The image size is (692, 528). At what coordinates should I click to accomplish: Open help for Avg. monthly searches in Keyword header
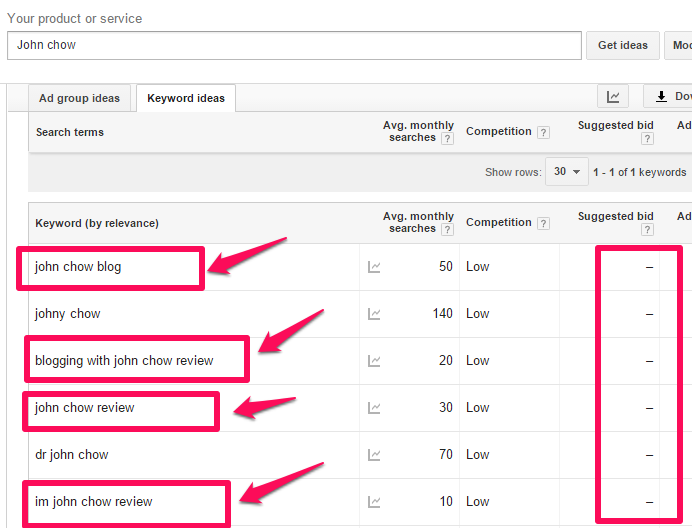pos(448,230)
